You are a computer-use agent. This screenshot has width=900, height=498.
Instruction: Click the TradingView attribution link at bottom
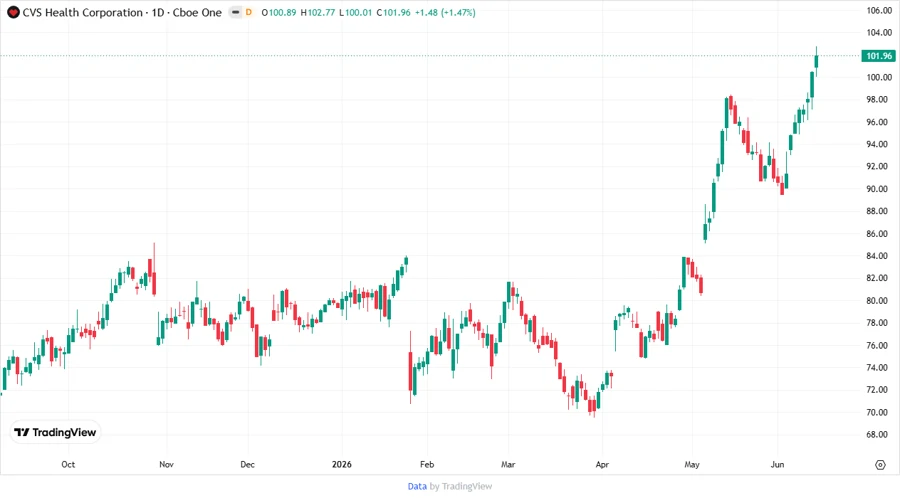point(467,487)
